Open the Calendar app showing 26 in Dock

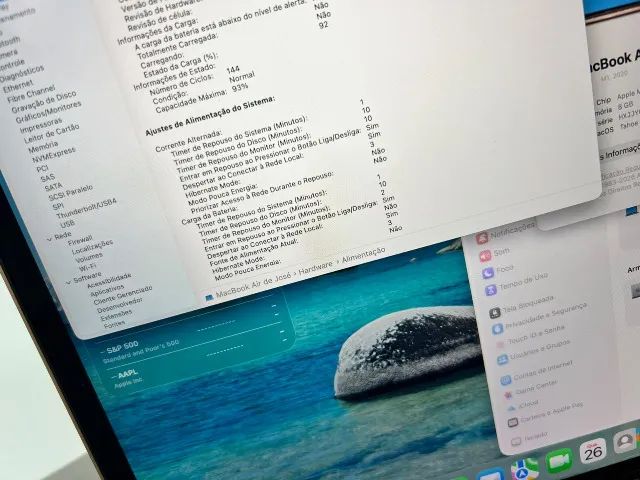[x=593, y=451]
